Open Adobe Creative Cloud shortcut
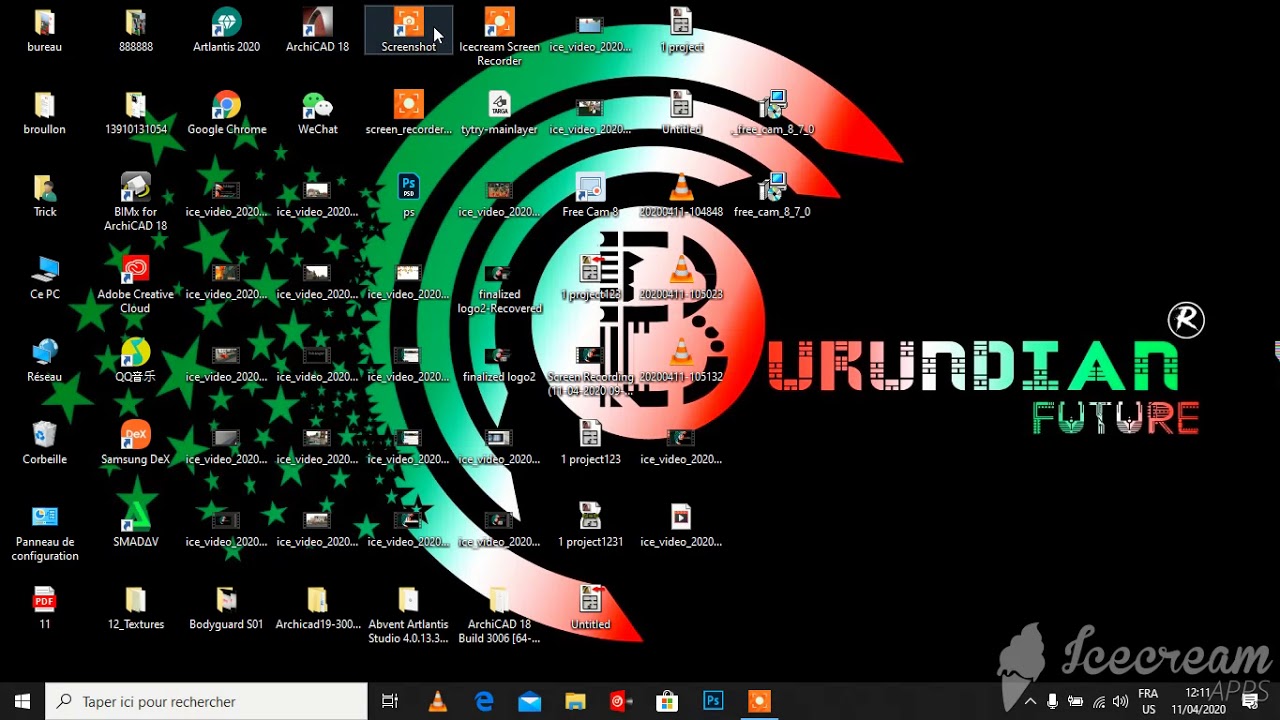 135,285
